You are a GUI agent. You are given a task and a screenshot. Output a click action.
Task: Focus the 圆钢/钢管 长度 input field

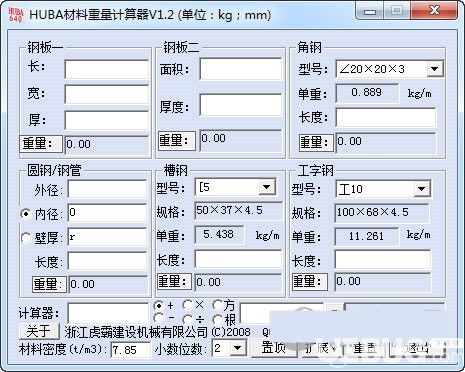[107, 261]
